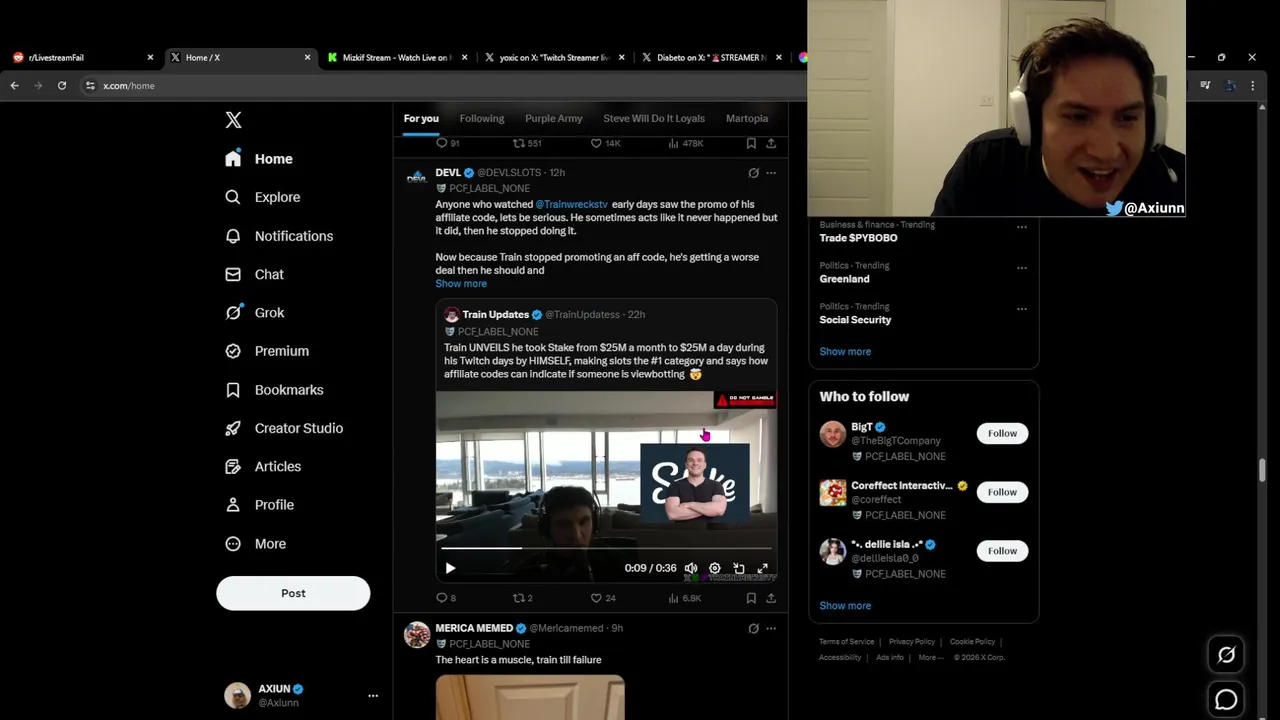Open Bookmarks in sidebar
Screen dimensions: 1280x720
click(x=273, y=390)
